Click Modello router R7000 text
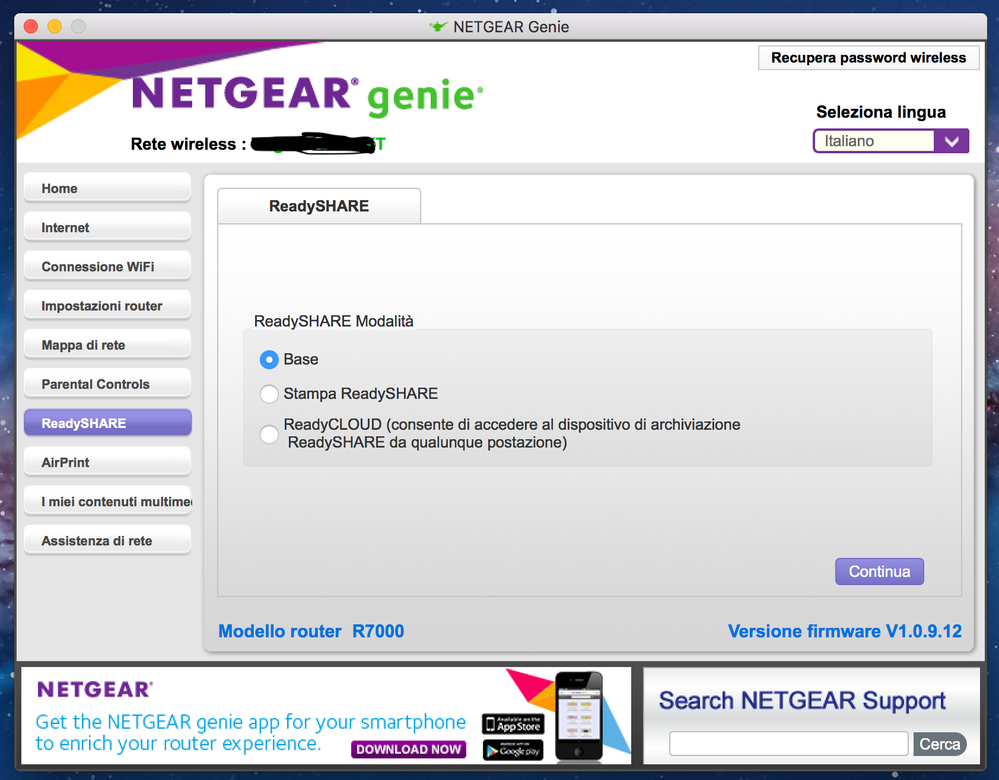Screen dimensions: 999x780 (x=311, y=631)
